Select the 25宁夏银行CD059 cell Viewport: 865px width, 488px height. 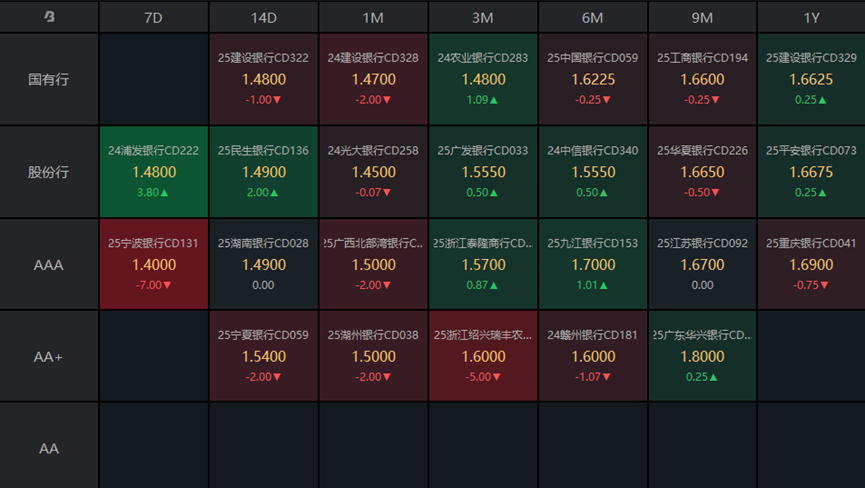pyautogui.click(x=263, y=356)
